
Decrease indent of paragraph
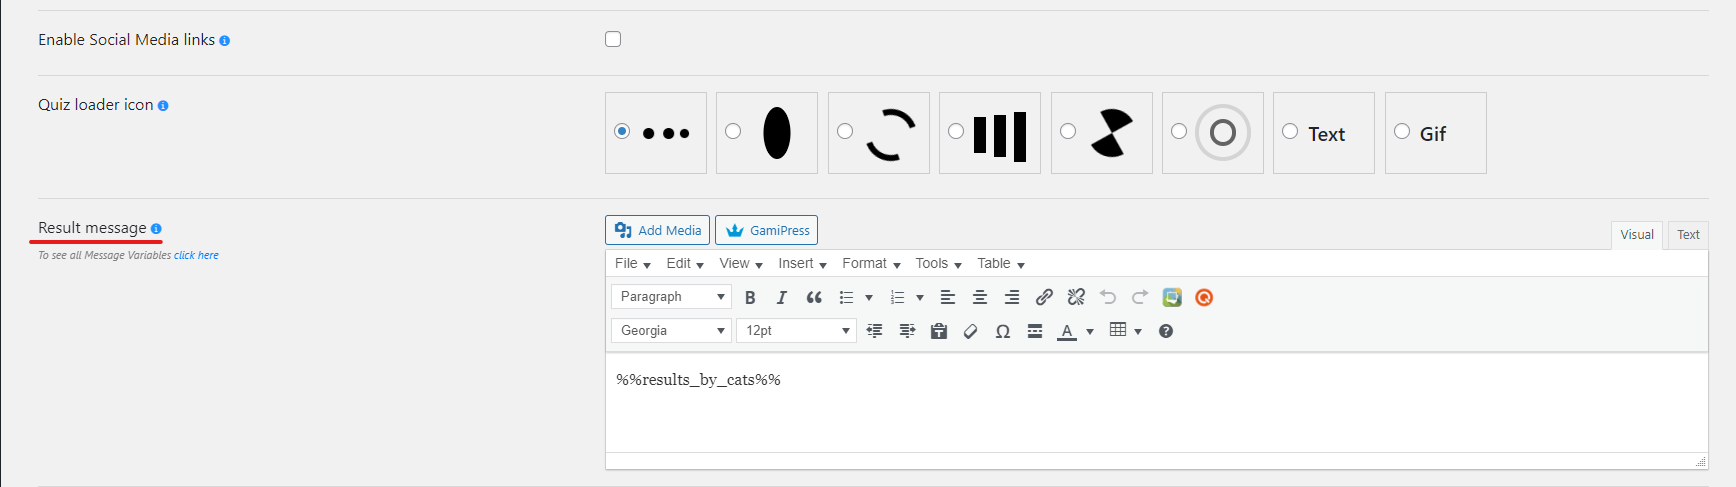click(x=875, y=331)
